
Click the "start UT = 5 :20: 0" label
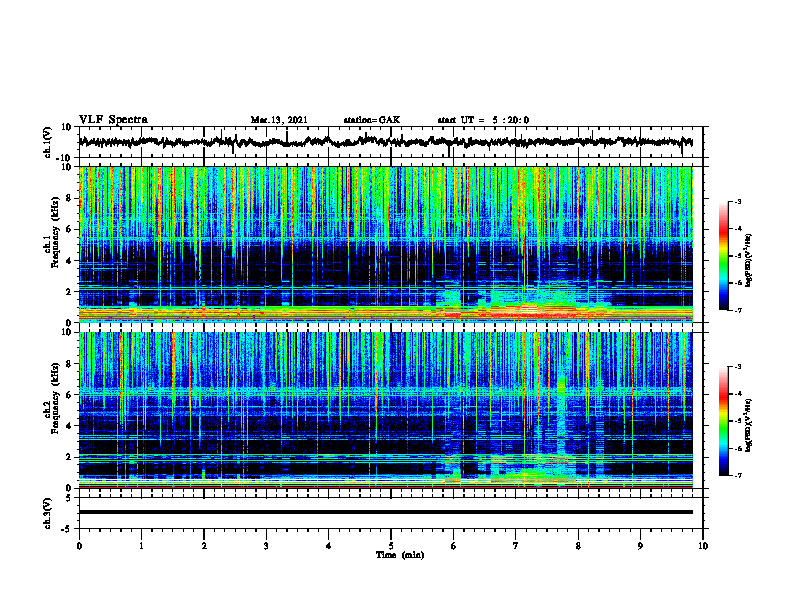[x=483, y=120]
